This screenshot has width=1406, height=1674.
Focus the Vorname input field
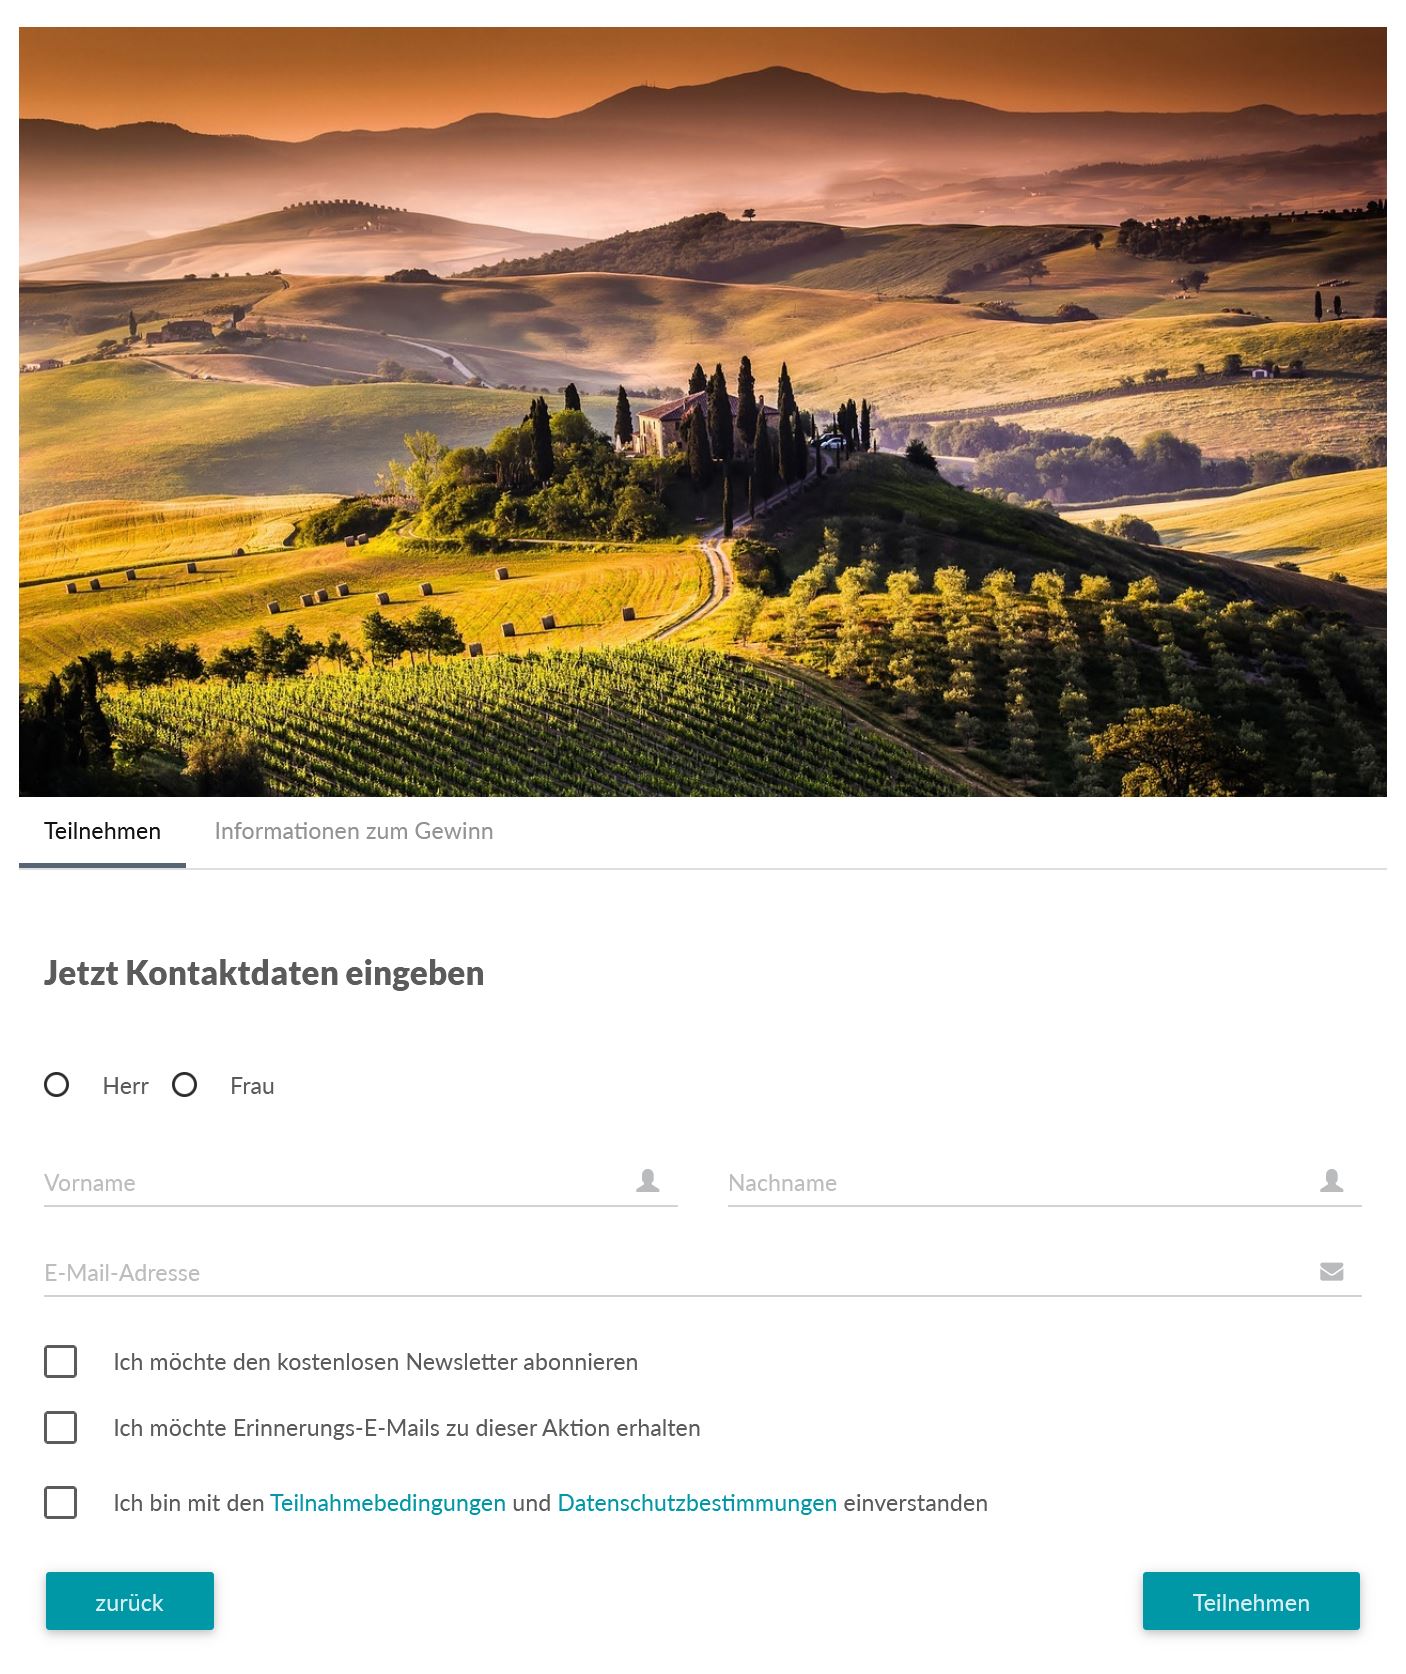(330, 1183)
